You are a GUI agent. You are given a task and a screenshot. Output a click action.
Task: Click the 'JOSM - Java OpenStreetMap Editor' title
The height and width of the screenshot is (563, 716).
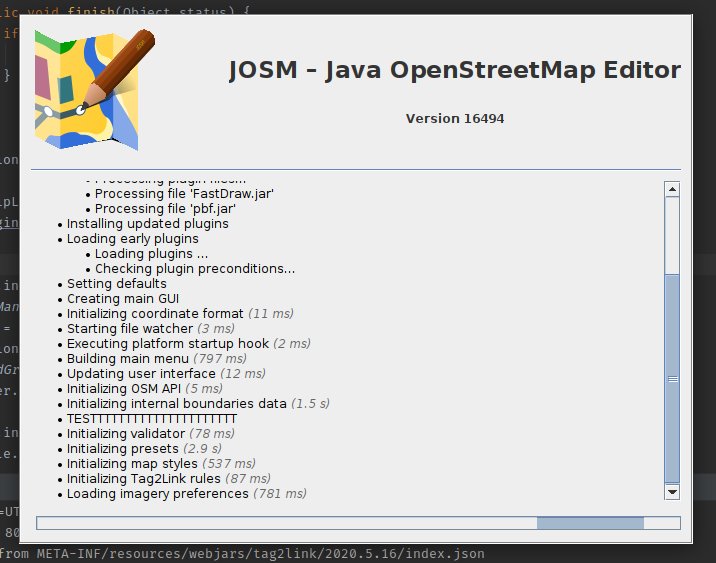(455, 70)
